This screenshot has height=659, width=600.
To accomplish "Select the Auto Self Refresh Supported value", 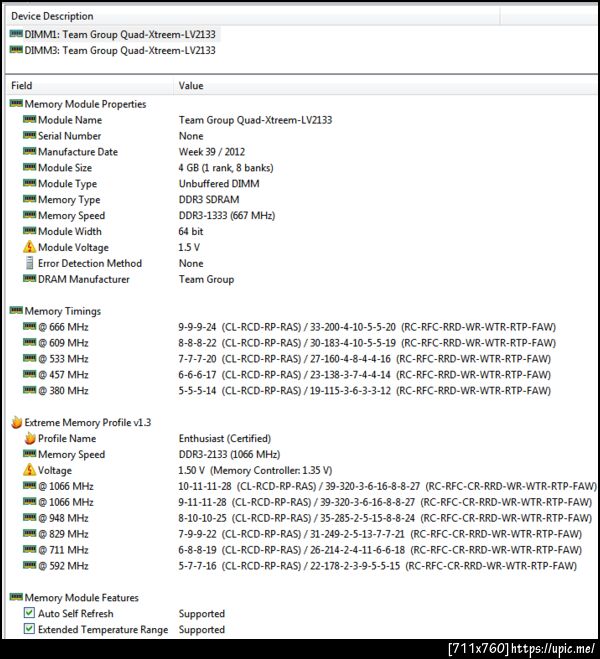I will (x=202, y=614).
